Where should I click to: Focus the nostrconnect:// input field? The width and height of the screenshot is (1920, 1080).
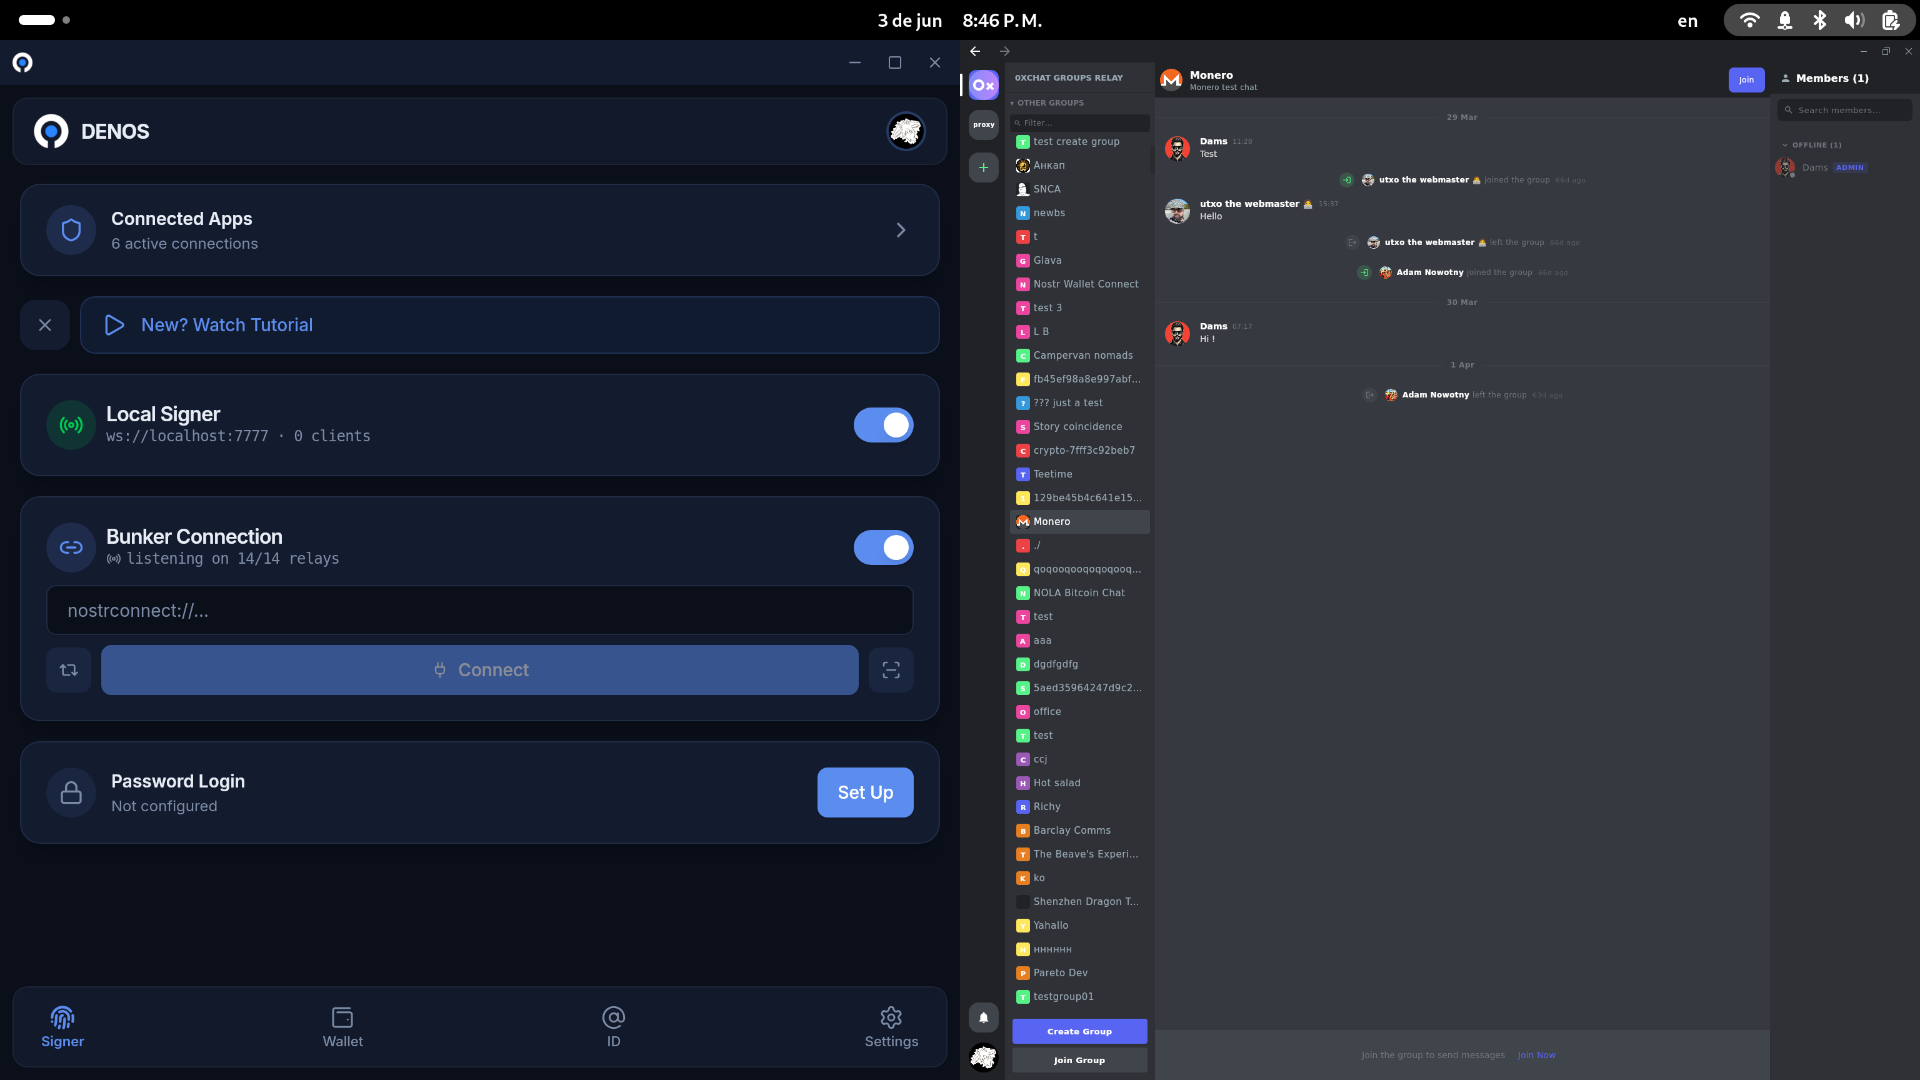pos(480,610)
